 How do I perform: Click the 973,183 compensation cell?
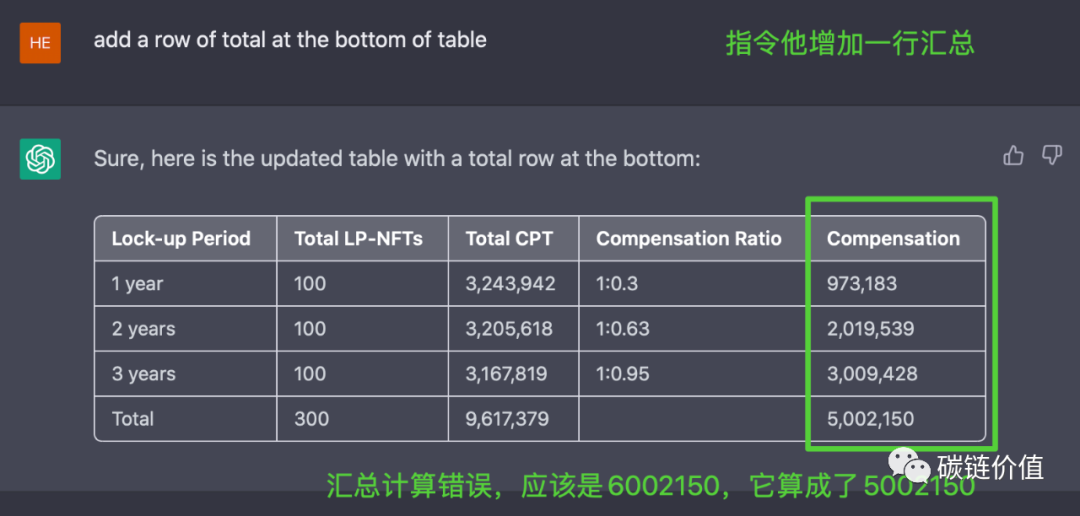pos(862,284)
